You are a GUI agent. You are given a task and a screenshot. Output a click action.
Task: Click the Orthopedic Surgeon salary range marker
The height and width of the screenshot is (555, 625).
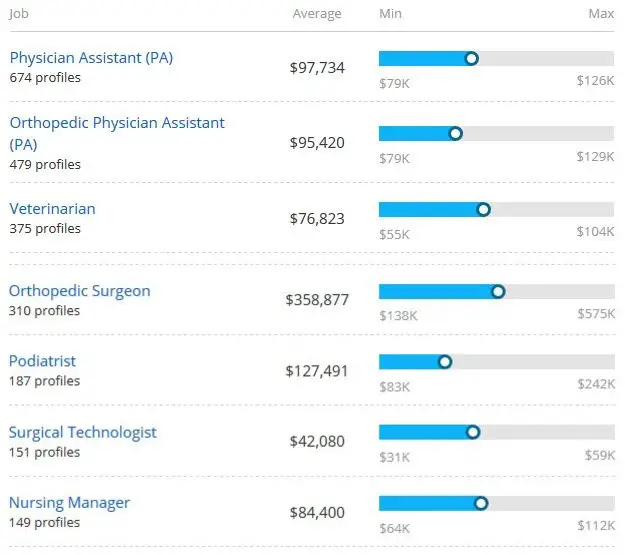[499, 291]
